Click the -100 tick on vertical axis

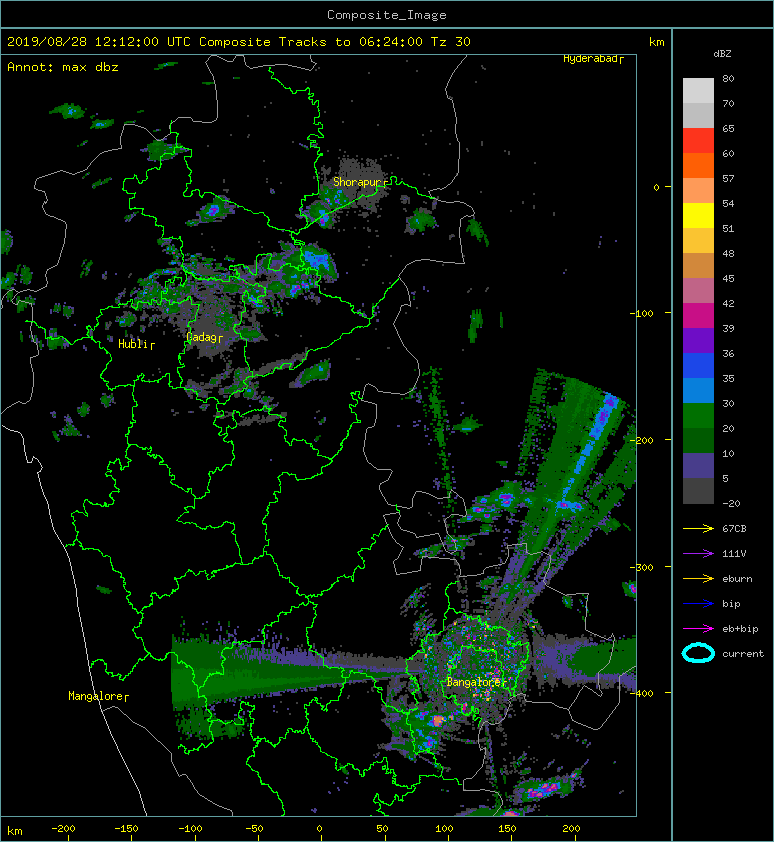641,313
